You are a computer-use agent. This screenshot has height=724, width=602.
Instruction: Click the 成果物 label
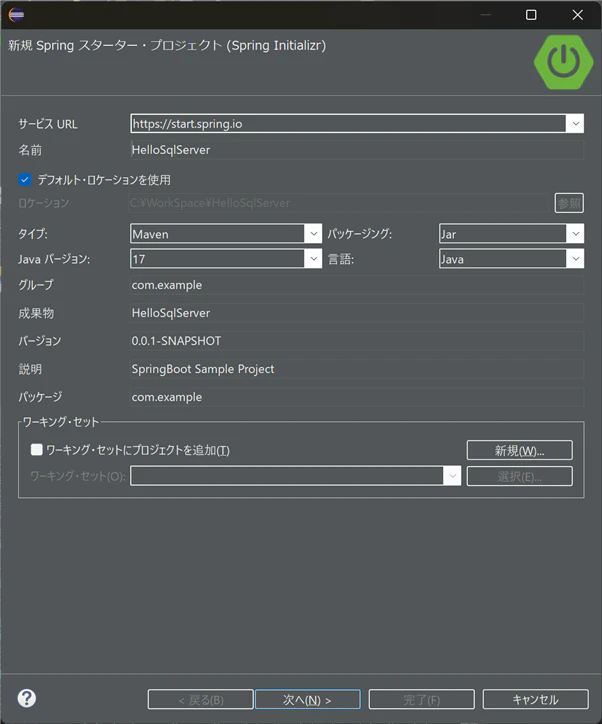click(x=36, y=313)
